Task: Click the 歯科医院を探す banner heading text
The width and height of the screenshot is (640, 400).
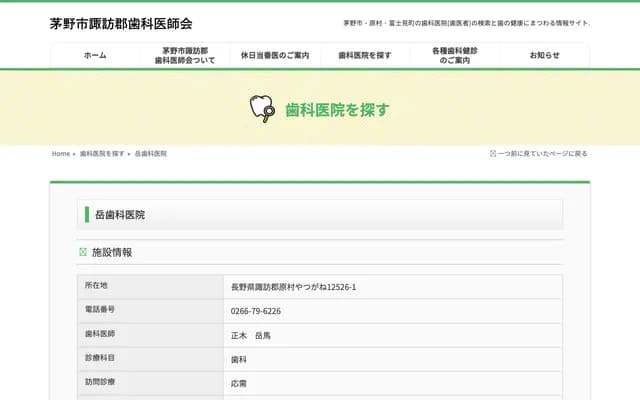Action: 337,109
